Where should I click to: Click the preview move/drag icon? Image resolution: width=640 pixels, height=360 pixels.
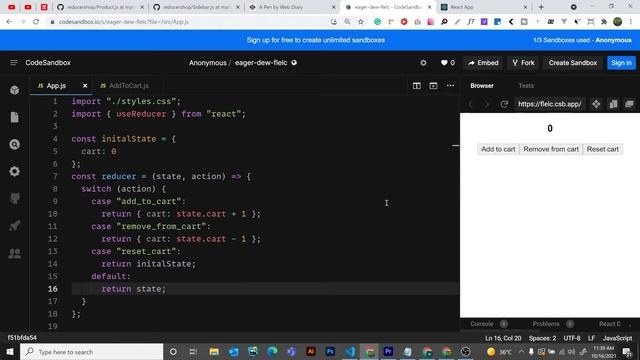[596, 104]
